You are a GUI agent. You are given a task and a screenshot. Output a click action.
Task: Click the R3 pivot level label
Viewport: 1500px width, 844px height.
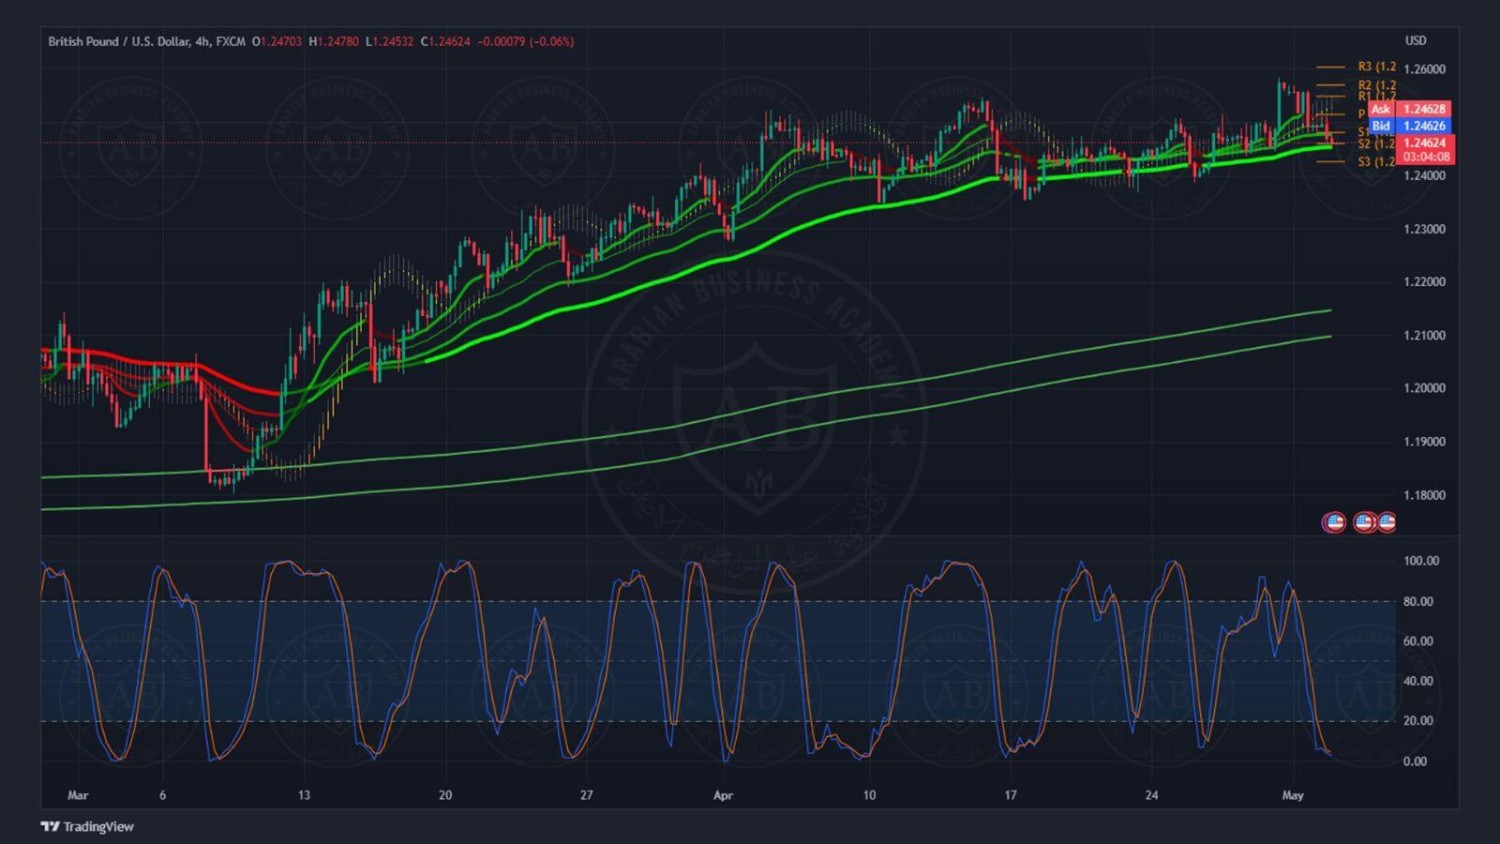tap(1376, 67)
